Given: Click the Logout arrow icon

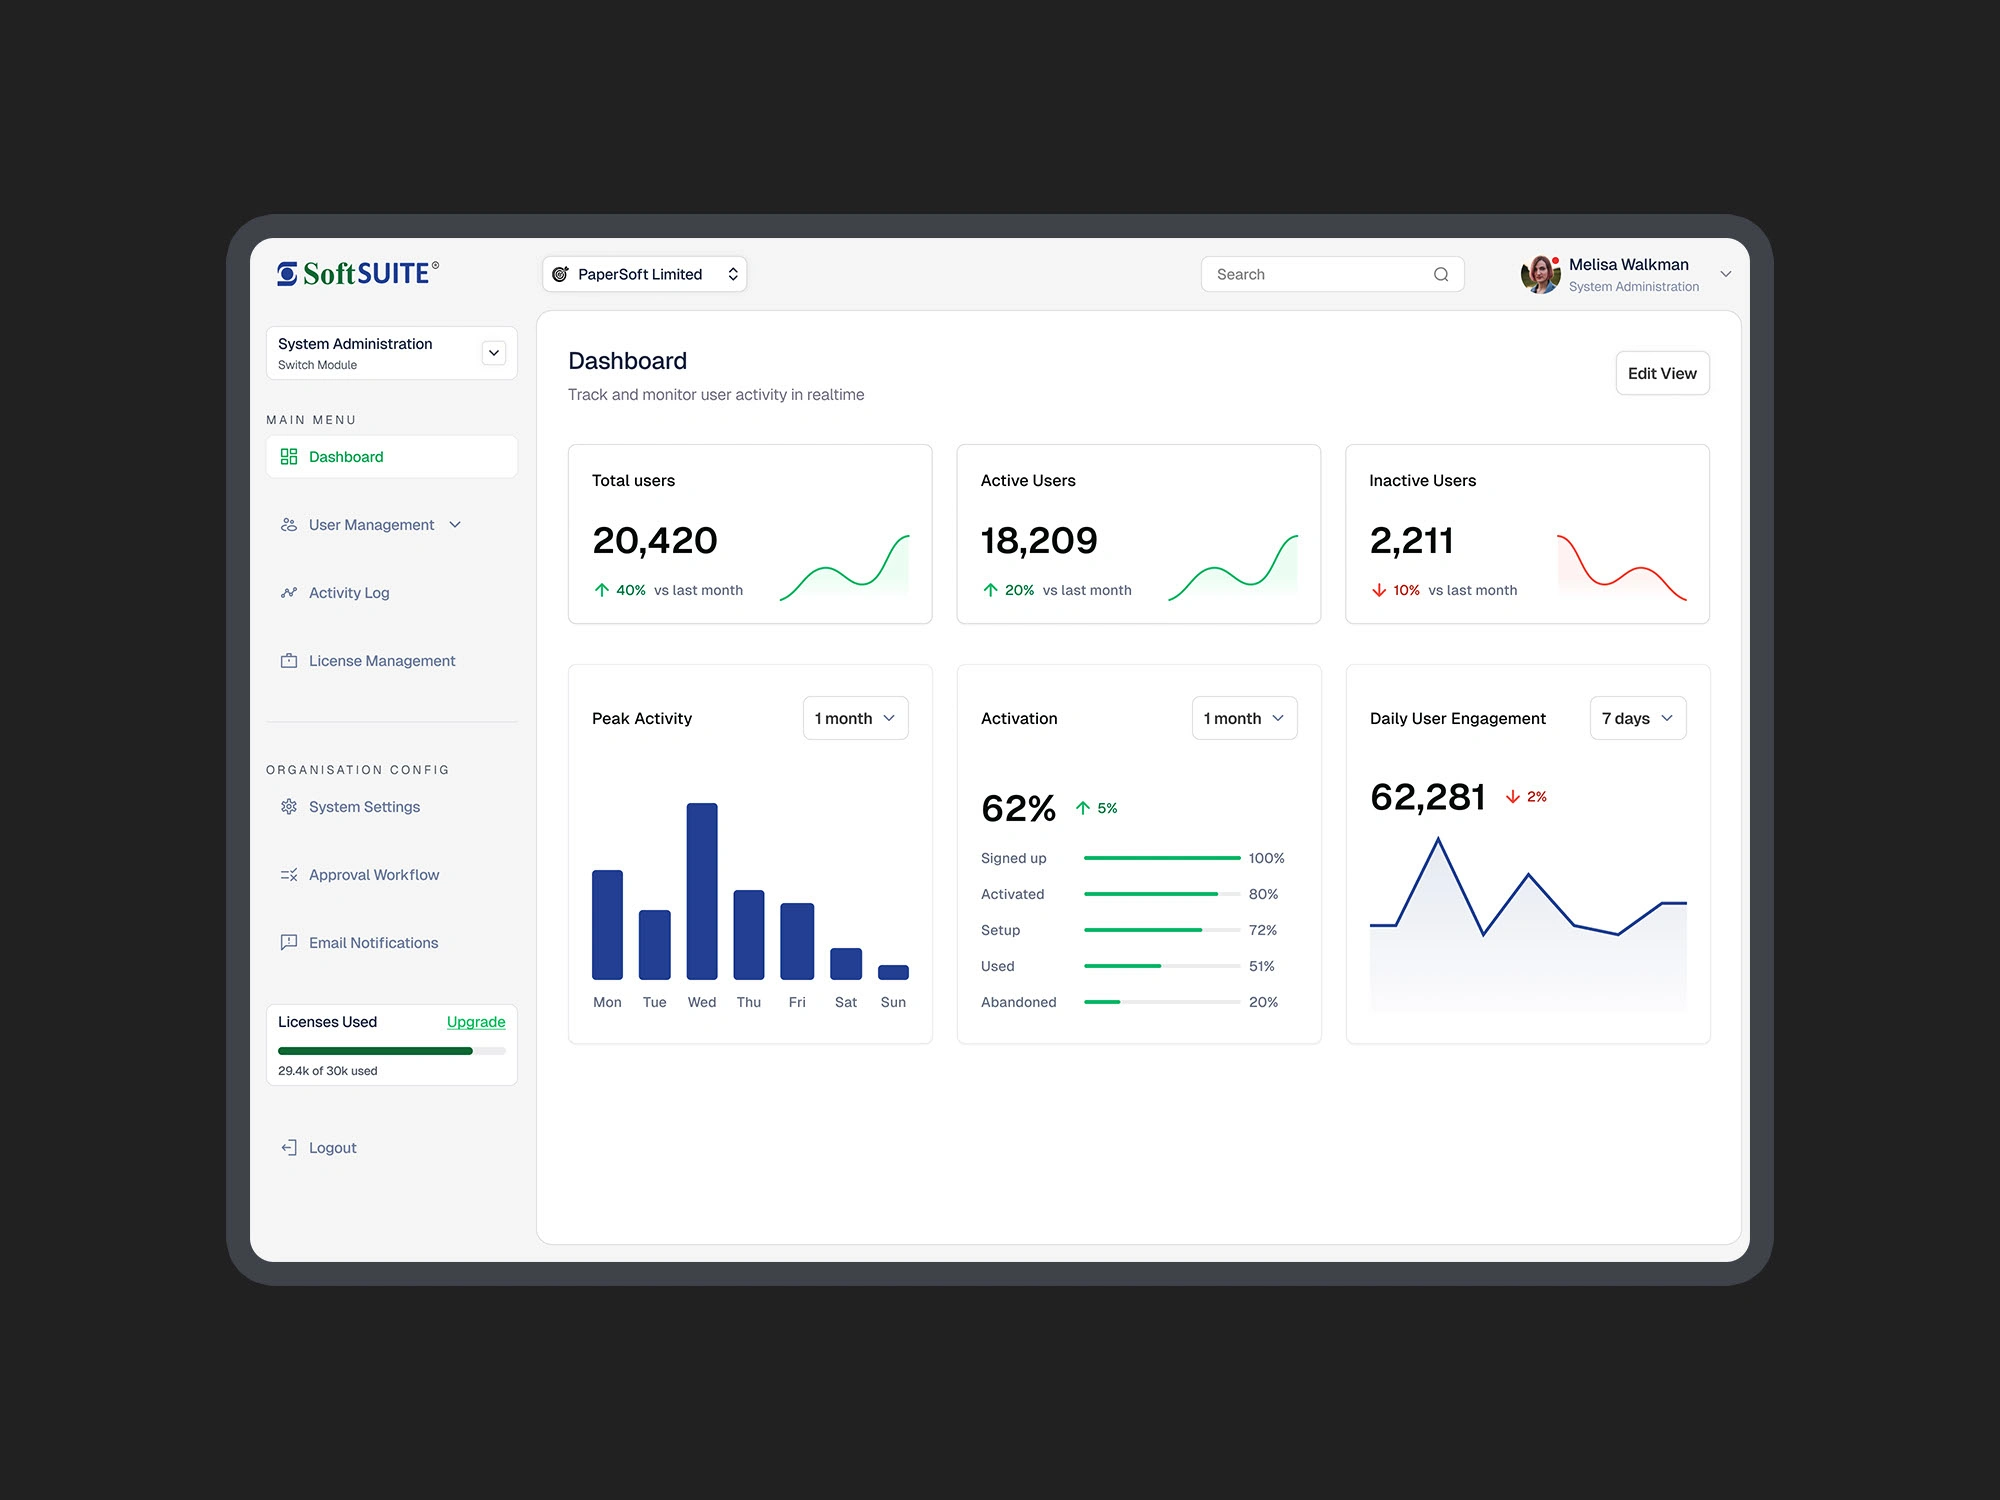Looking at the screenshot, I should (289, 1148).
